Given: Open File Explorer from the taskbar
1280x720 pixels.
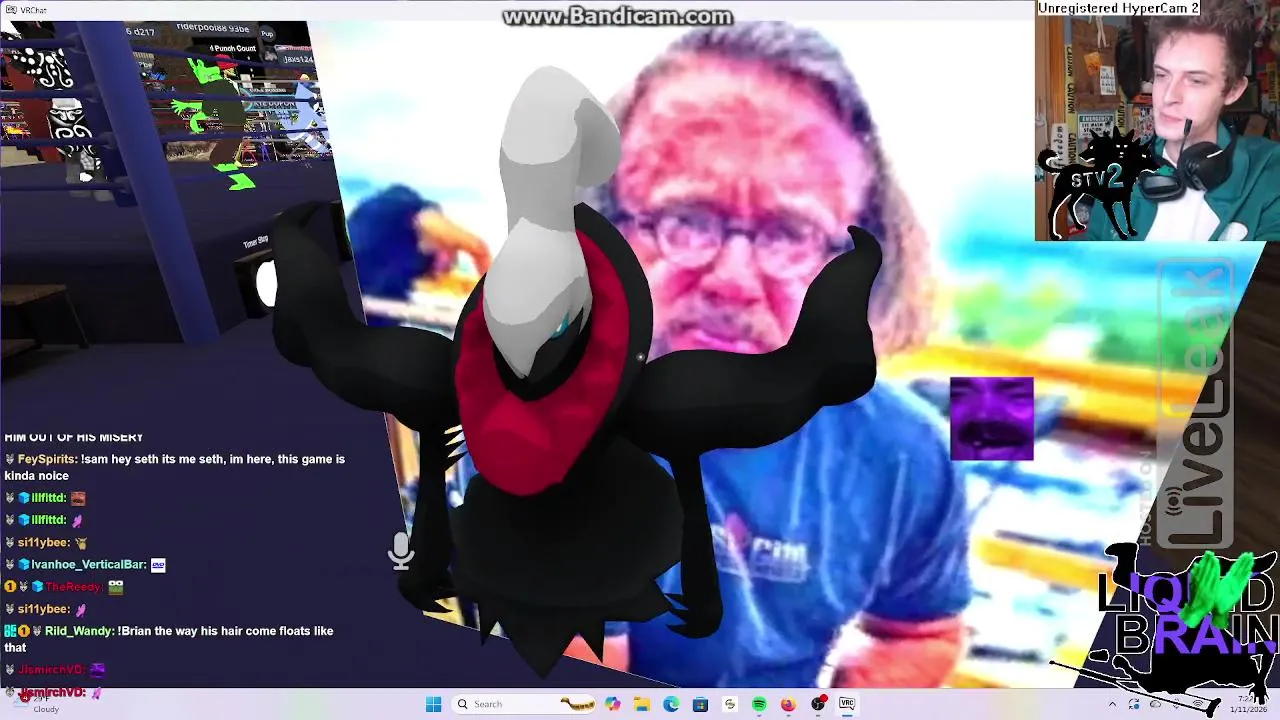Looking at the screenshot, I should pos(642,704).
